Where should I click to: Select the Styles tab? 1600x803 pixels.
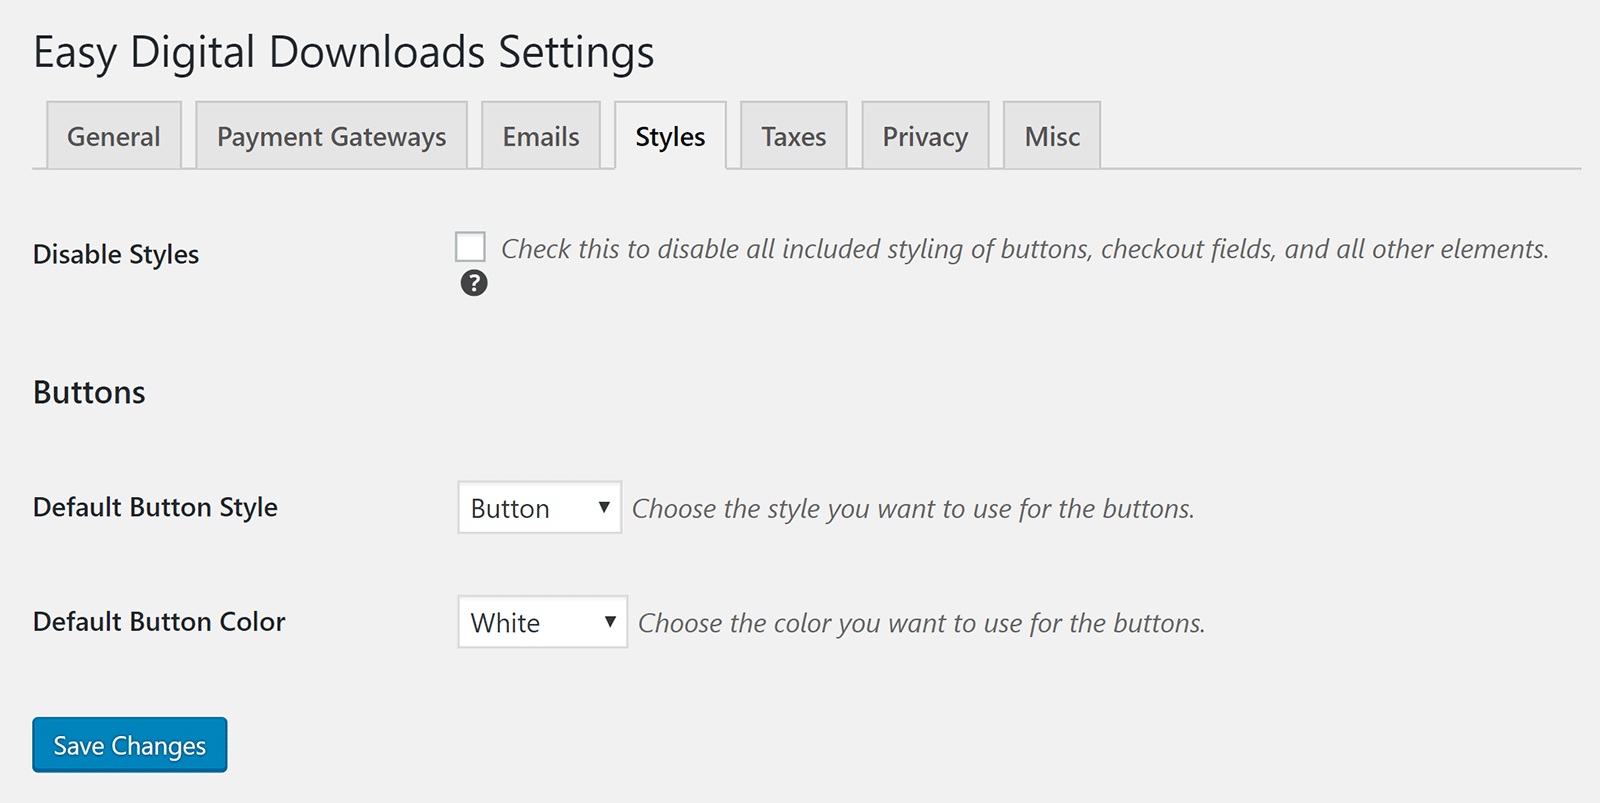click(670, 135)
